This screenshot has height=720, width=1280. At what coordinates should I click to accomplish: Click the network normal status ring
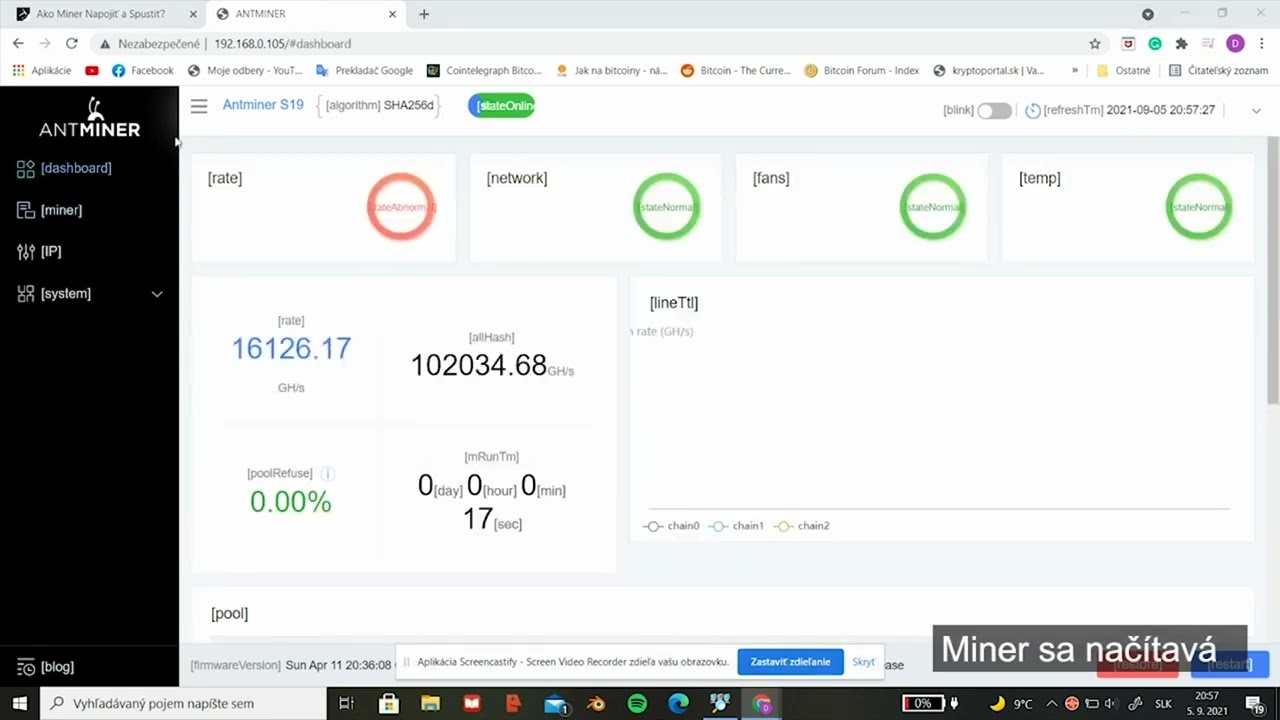coord(667,207)
